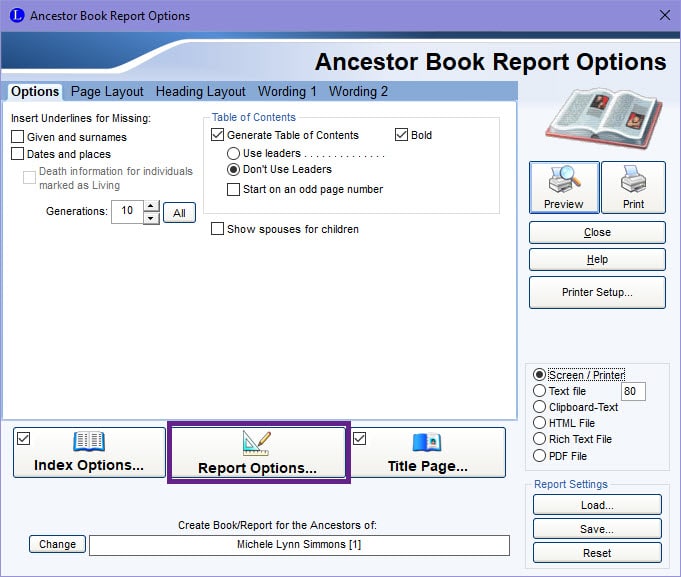The image size is (681, 577).
Task: Click the Printer Setup button
Action: pyautogui.click(x=597, y=292)
